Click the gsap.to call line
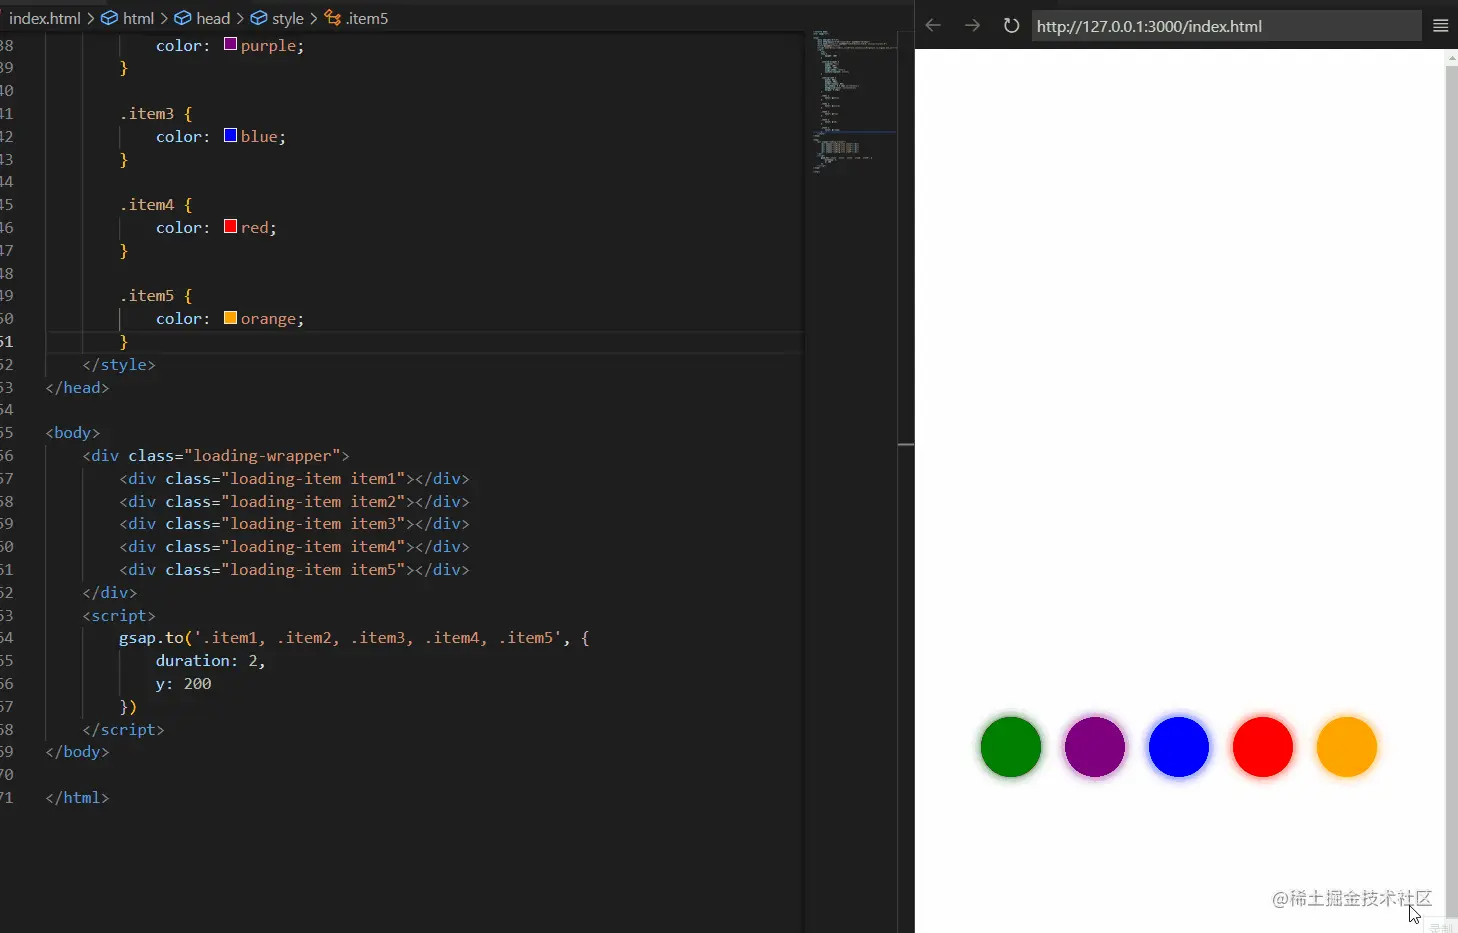Screen dimensions: 1458x933 click(x=354, y=638)
